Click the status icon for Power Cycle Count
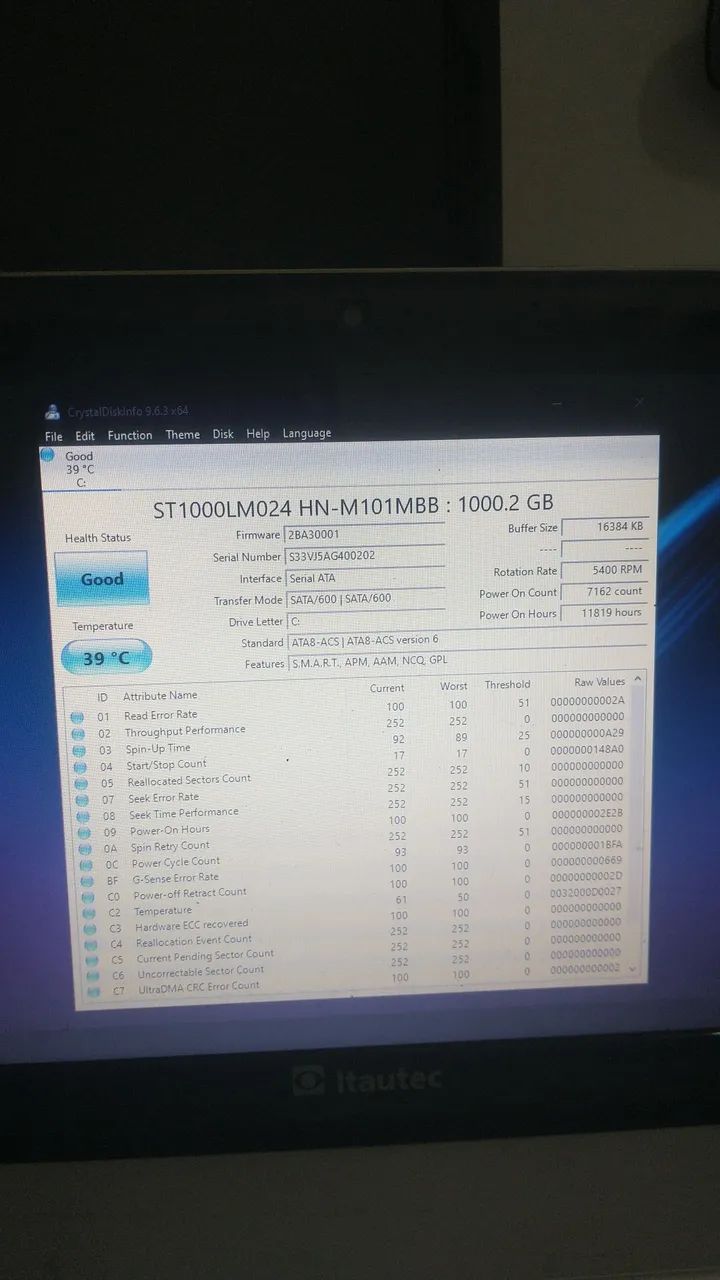 84,864
